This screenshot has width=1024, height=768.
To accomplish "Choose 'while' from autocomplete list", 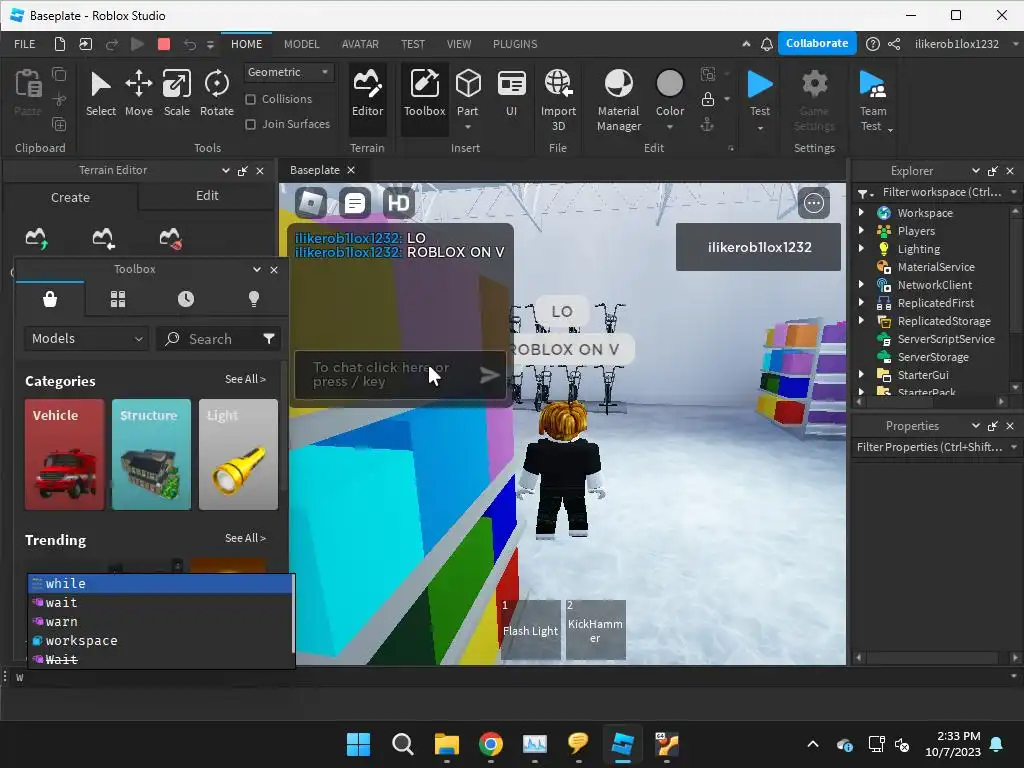I will pos(160,583).
